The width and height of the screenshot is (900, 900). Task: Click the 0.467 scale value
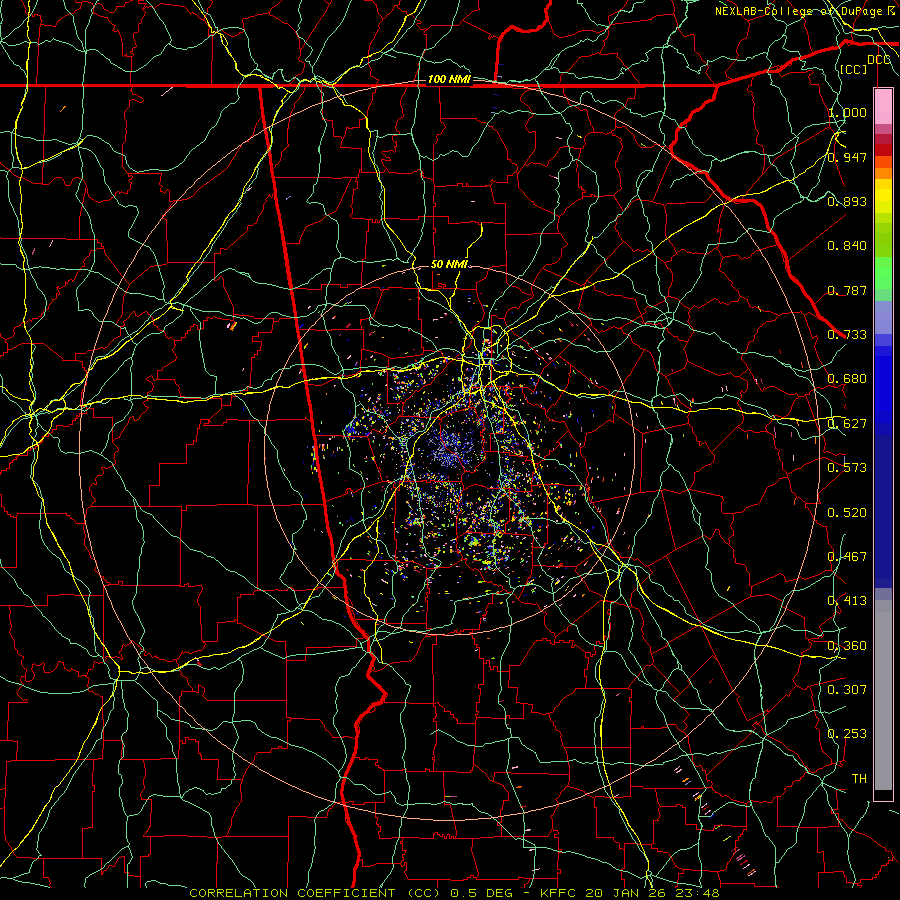(847, 557)
